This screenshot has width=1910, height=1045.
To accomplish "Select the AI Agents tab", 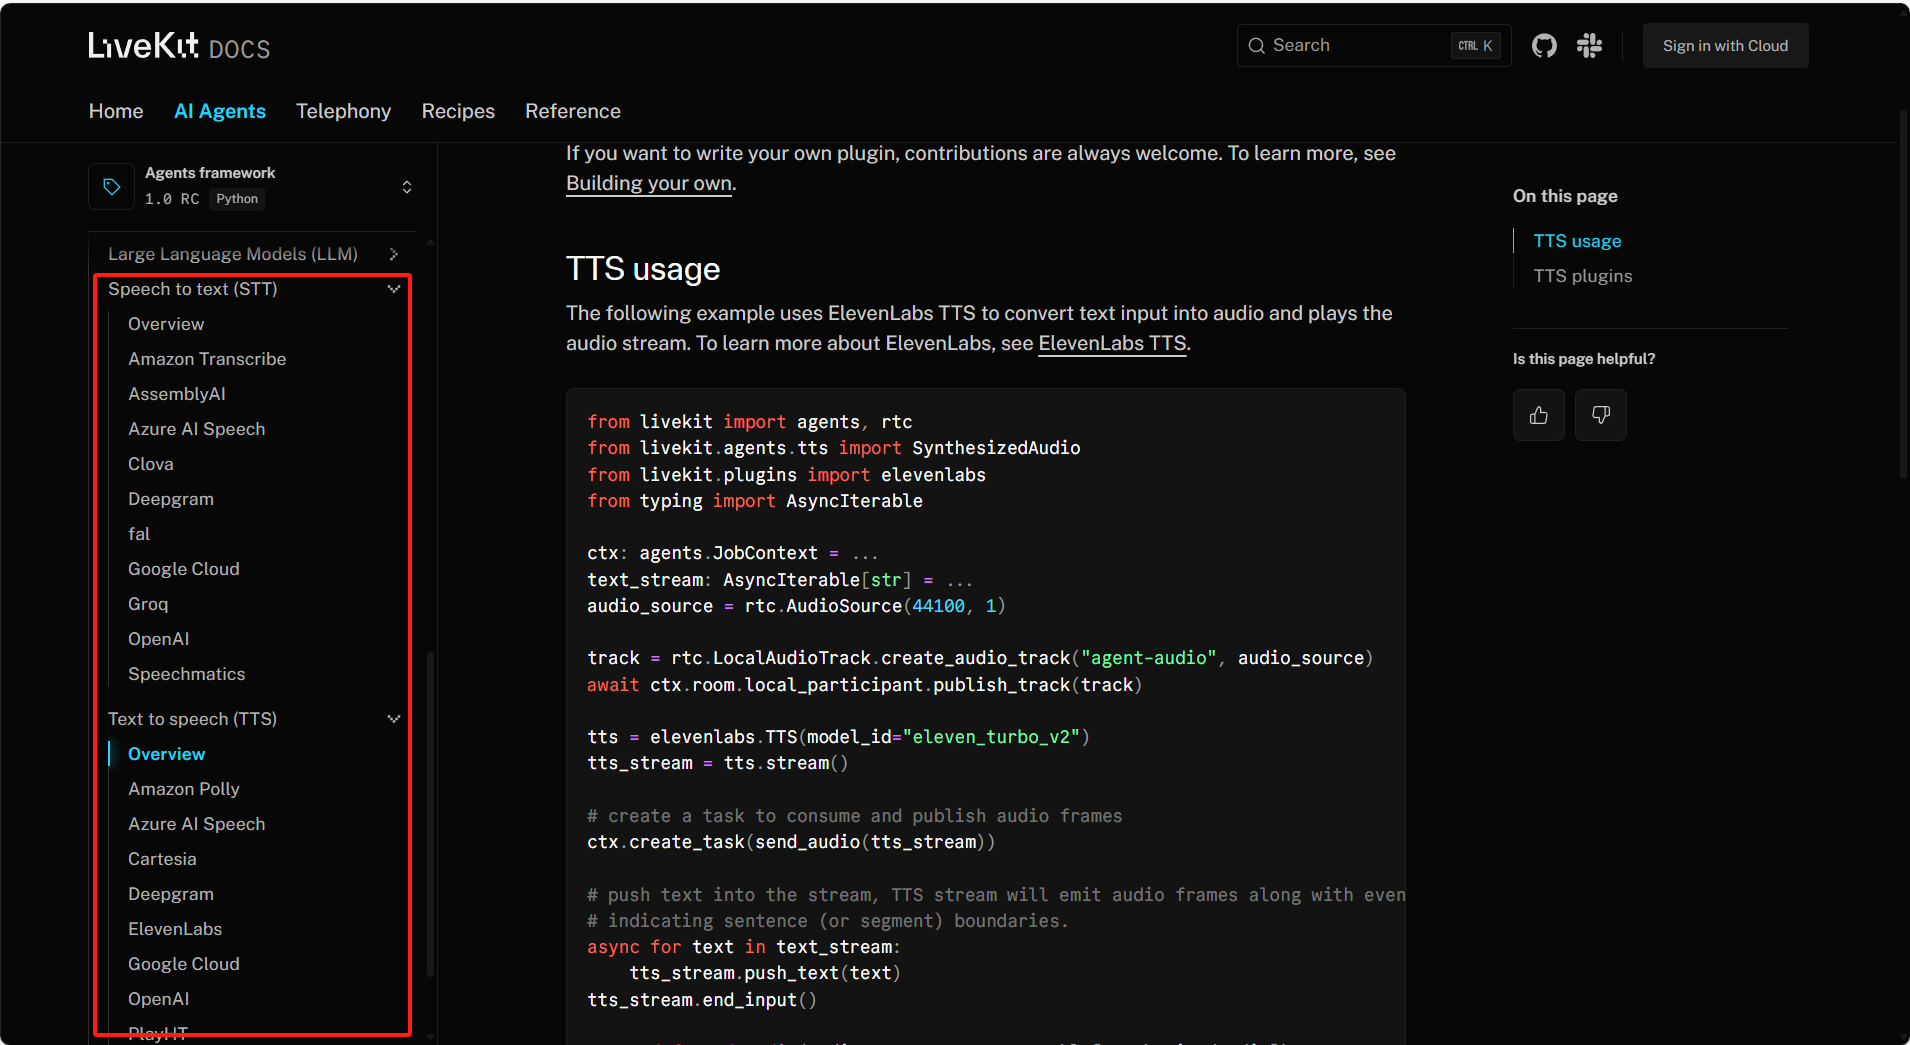I will tap(220, 111).
